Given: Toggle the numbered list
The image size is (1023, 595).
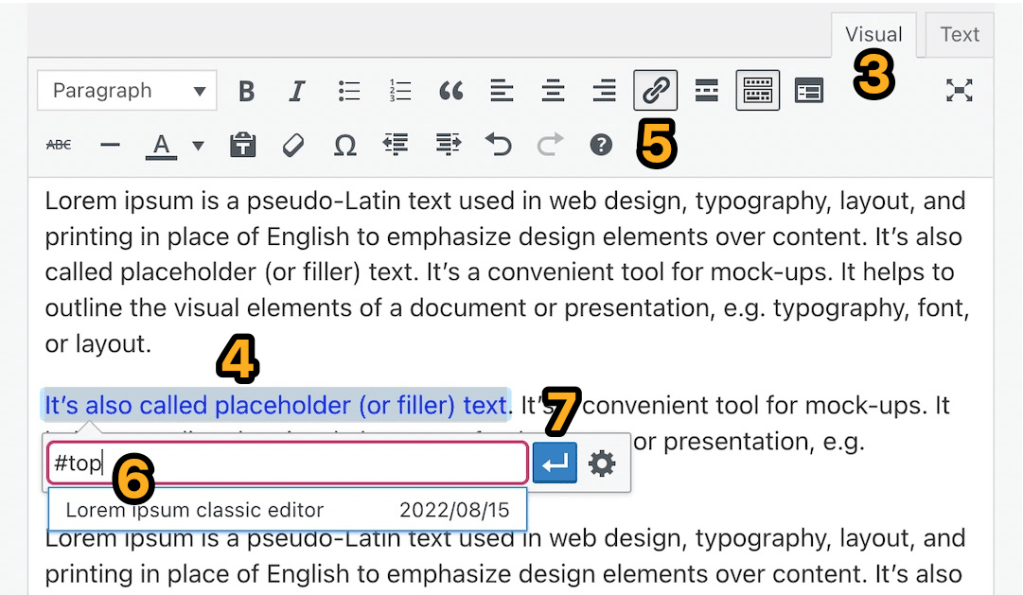Looking at the screenshot, I should click(x=399, y=90).
